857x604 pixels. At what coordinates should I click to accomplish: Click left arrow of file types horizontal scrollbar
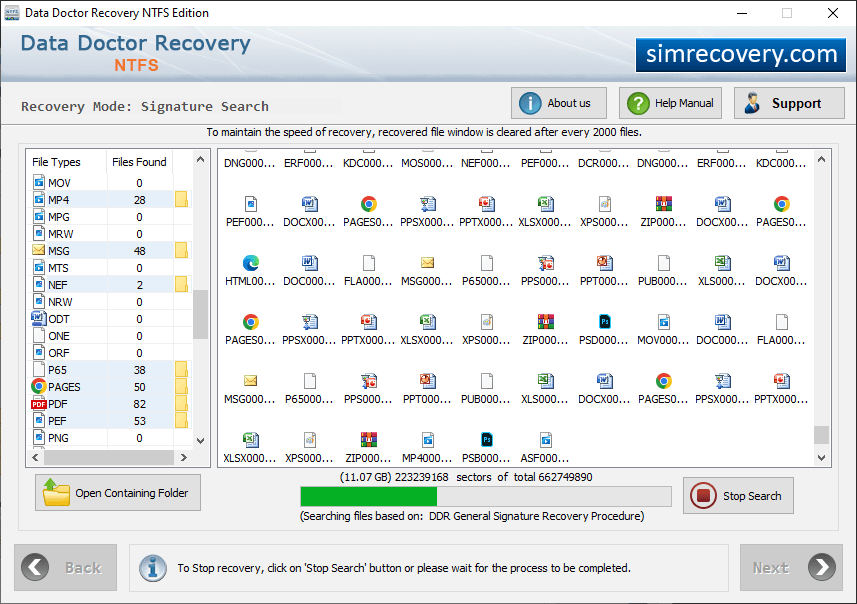[x=36, y=458]
